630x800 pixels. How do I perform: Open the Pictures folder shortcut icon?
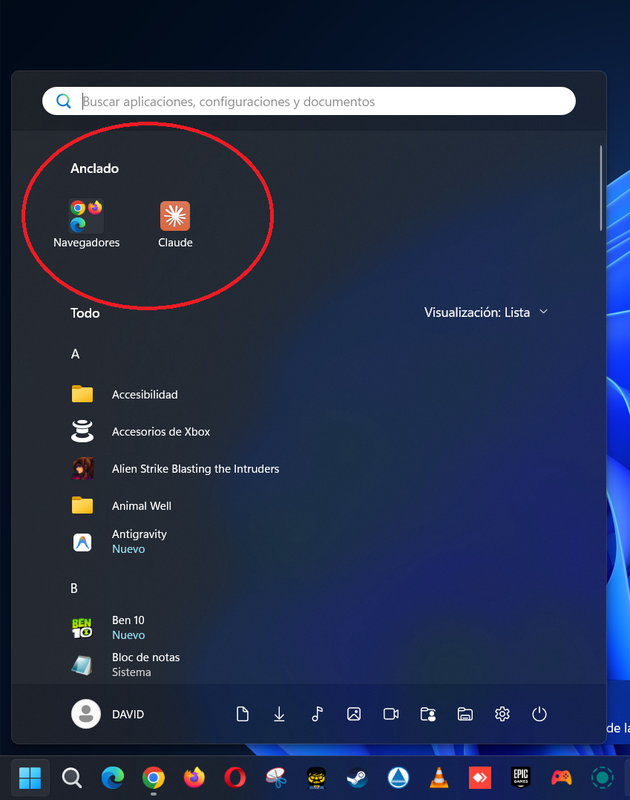pos(354,714)
